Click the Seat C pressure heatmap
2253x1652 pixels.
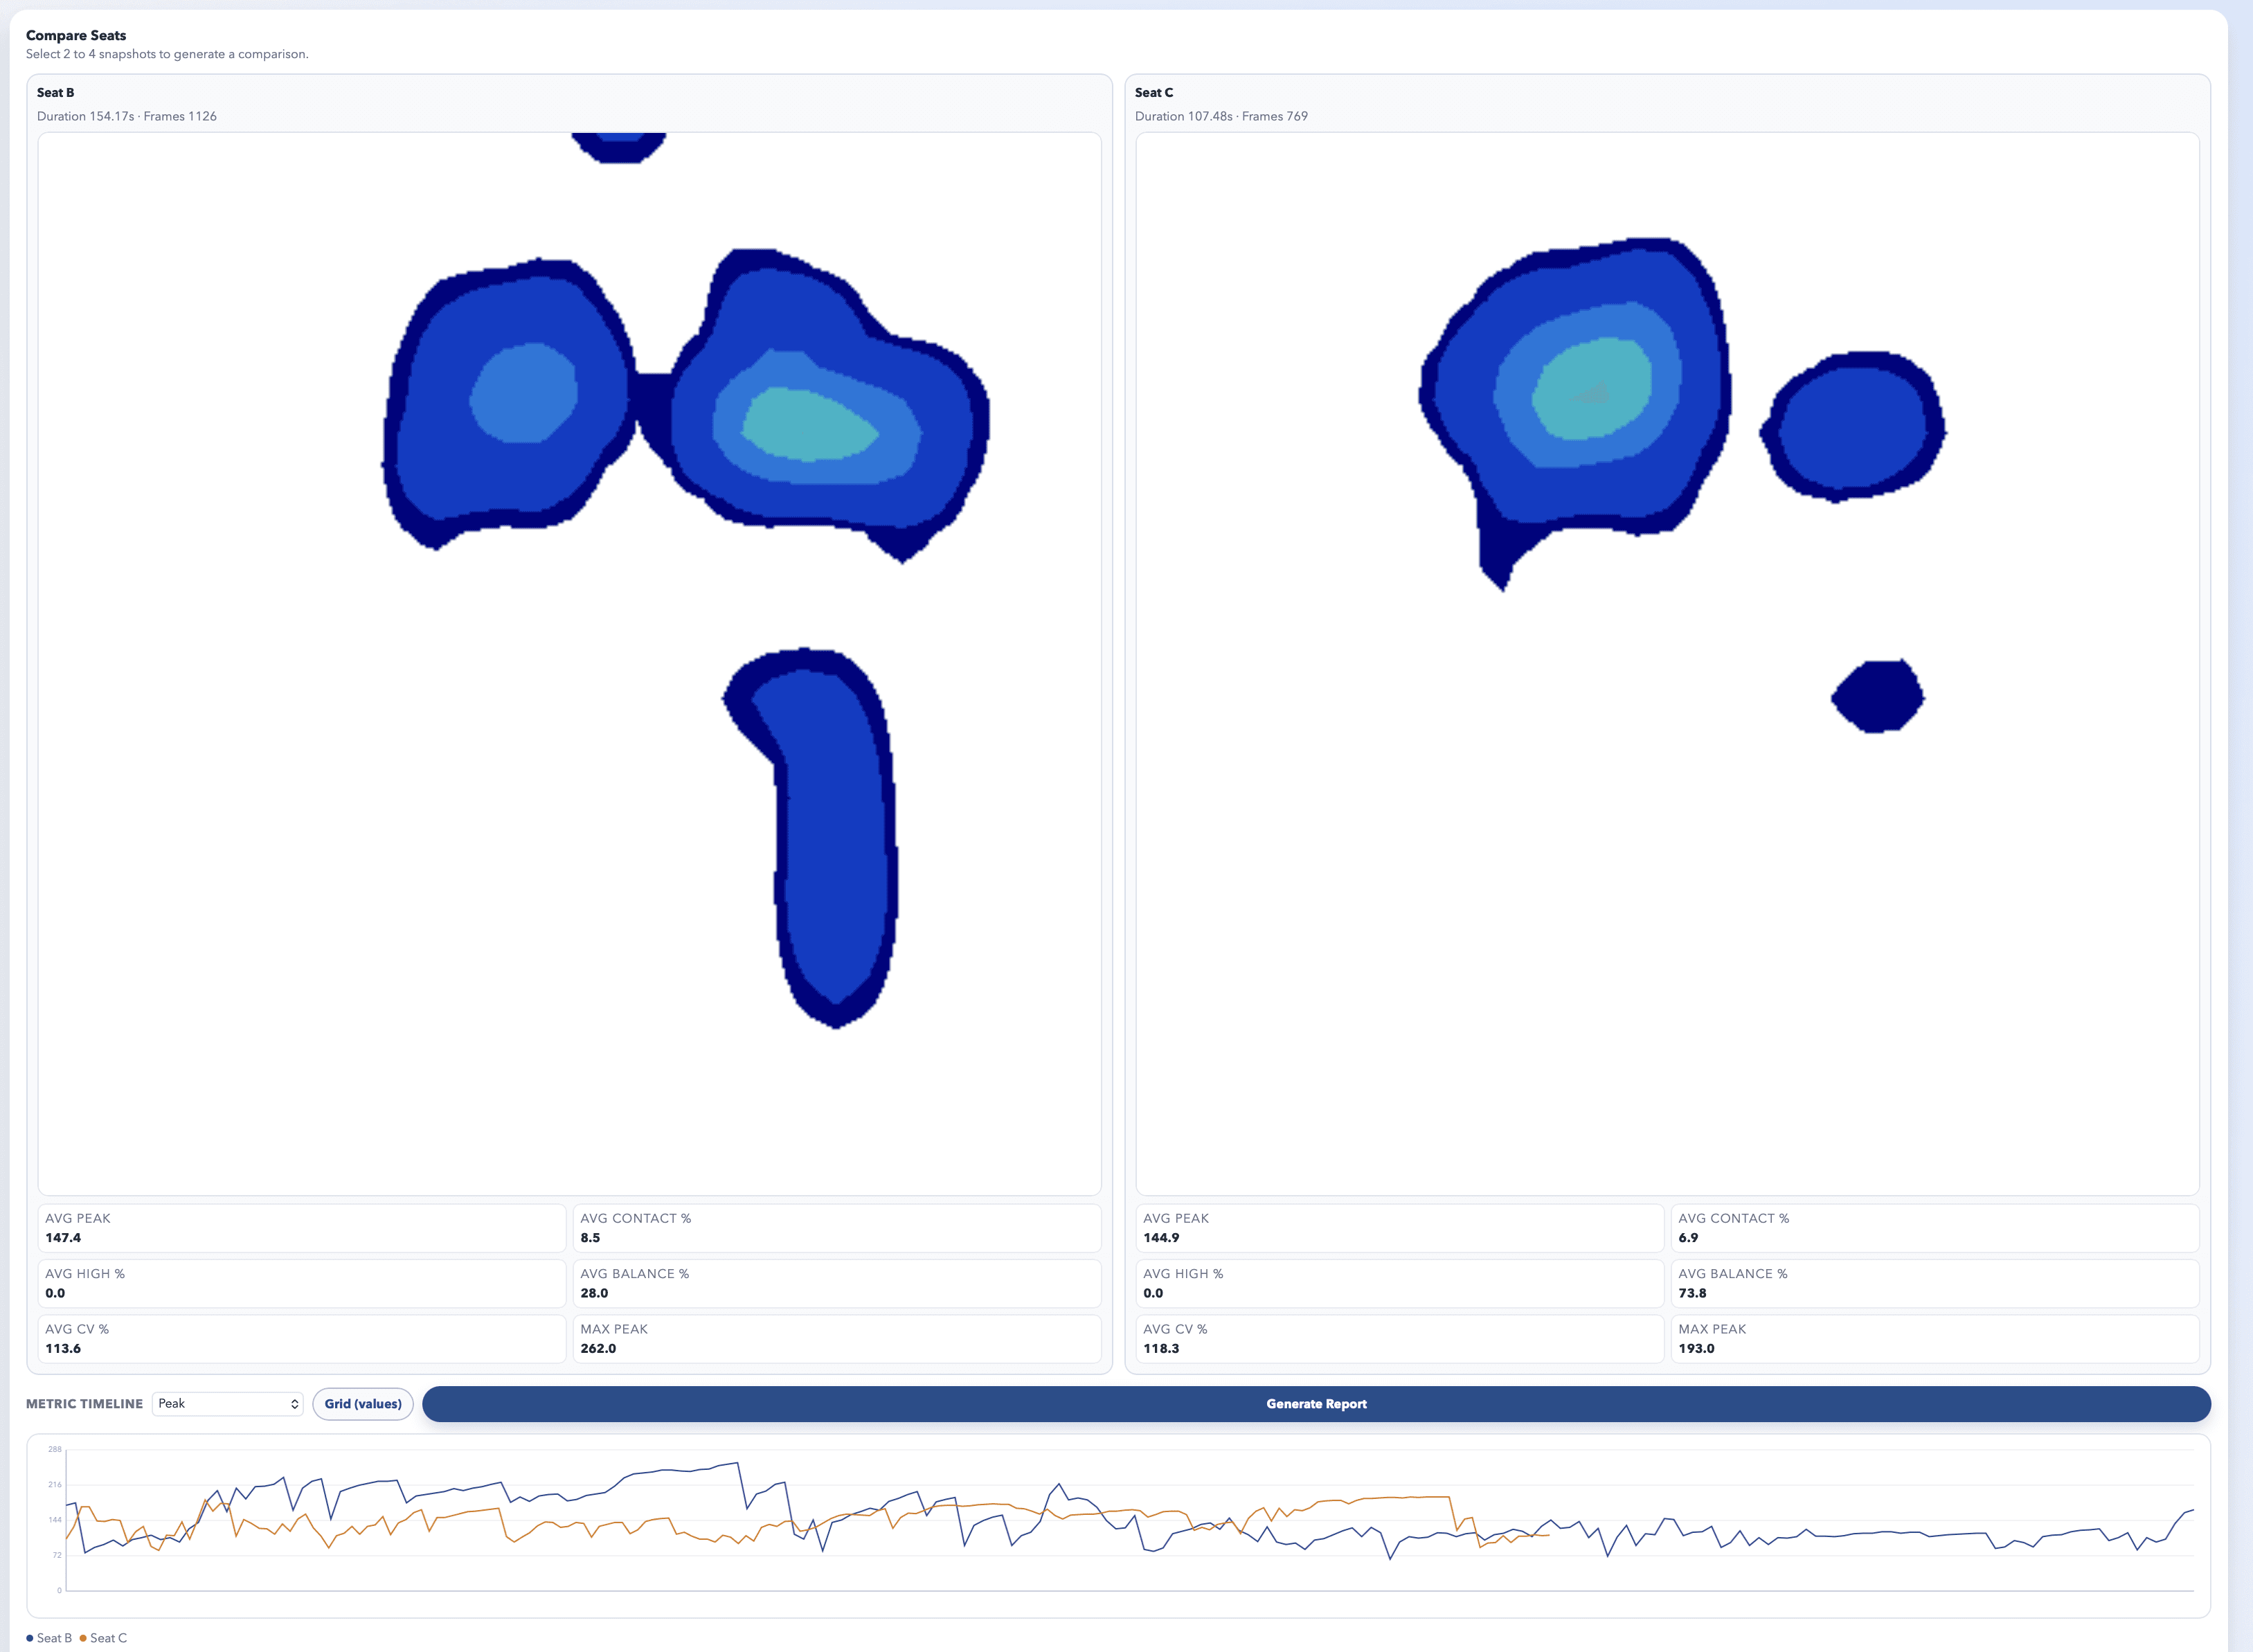click(1666, 663)
